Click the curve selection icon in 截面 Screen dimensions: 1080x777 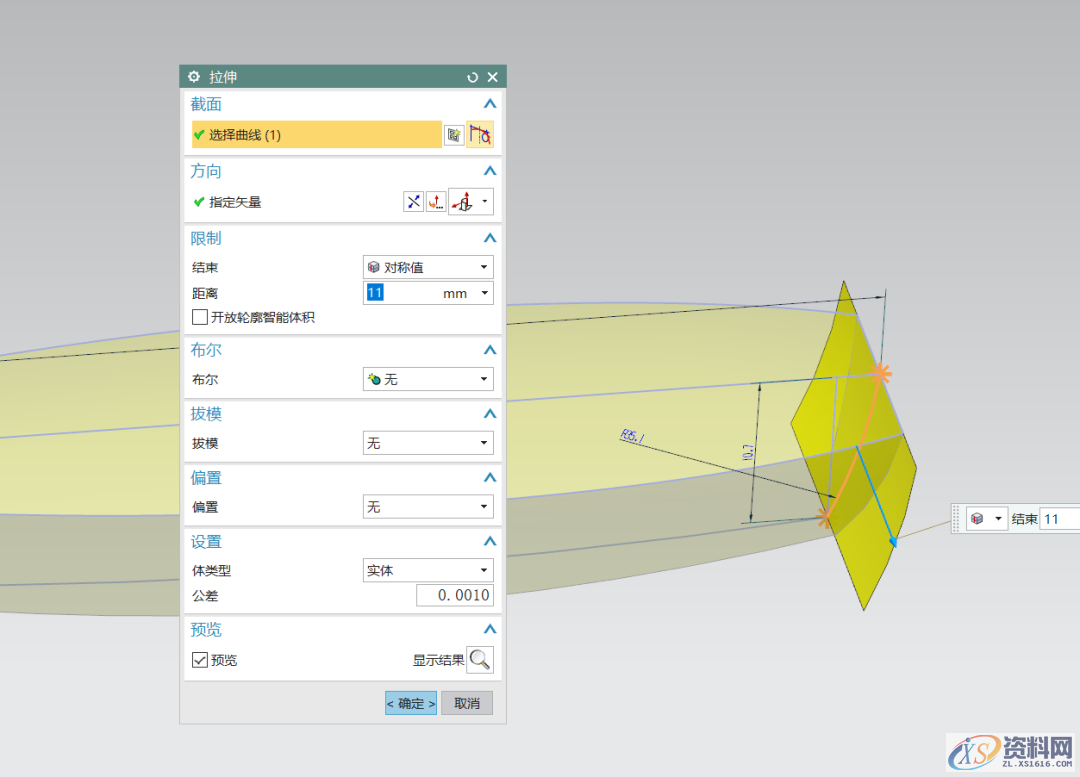point(480,135)
